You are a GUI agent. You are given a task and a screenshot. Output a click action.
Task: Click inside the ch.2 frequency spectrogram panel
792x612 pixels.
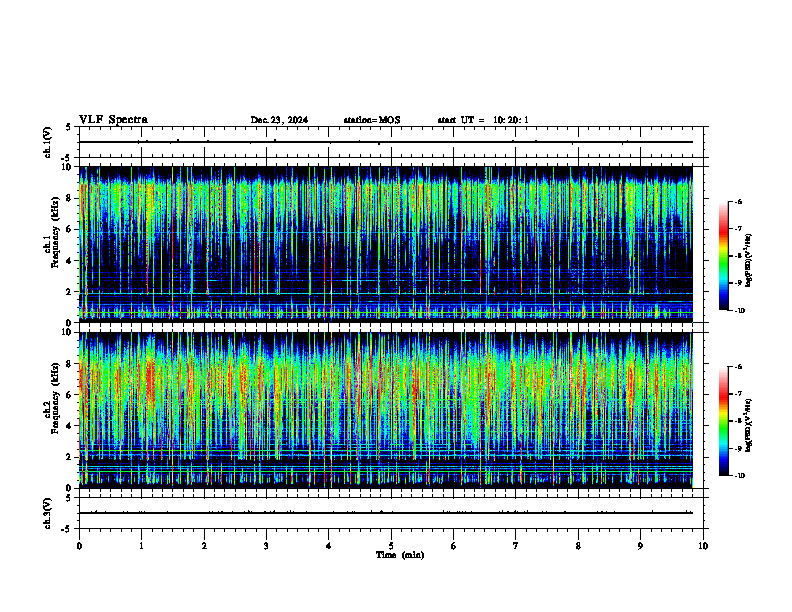tap(386, 410)
